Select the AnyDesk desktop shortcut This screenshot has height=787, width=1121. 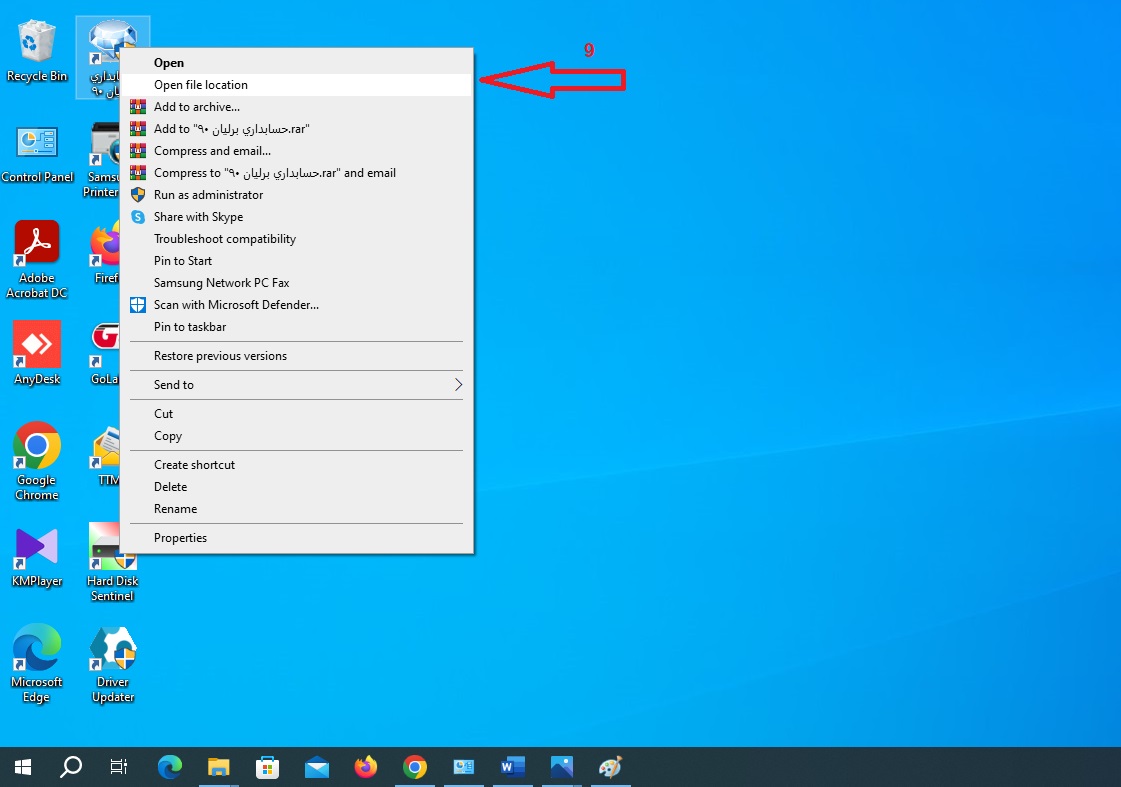click(x=36, y=353)
